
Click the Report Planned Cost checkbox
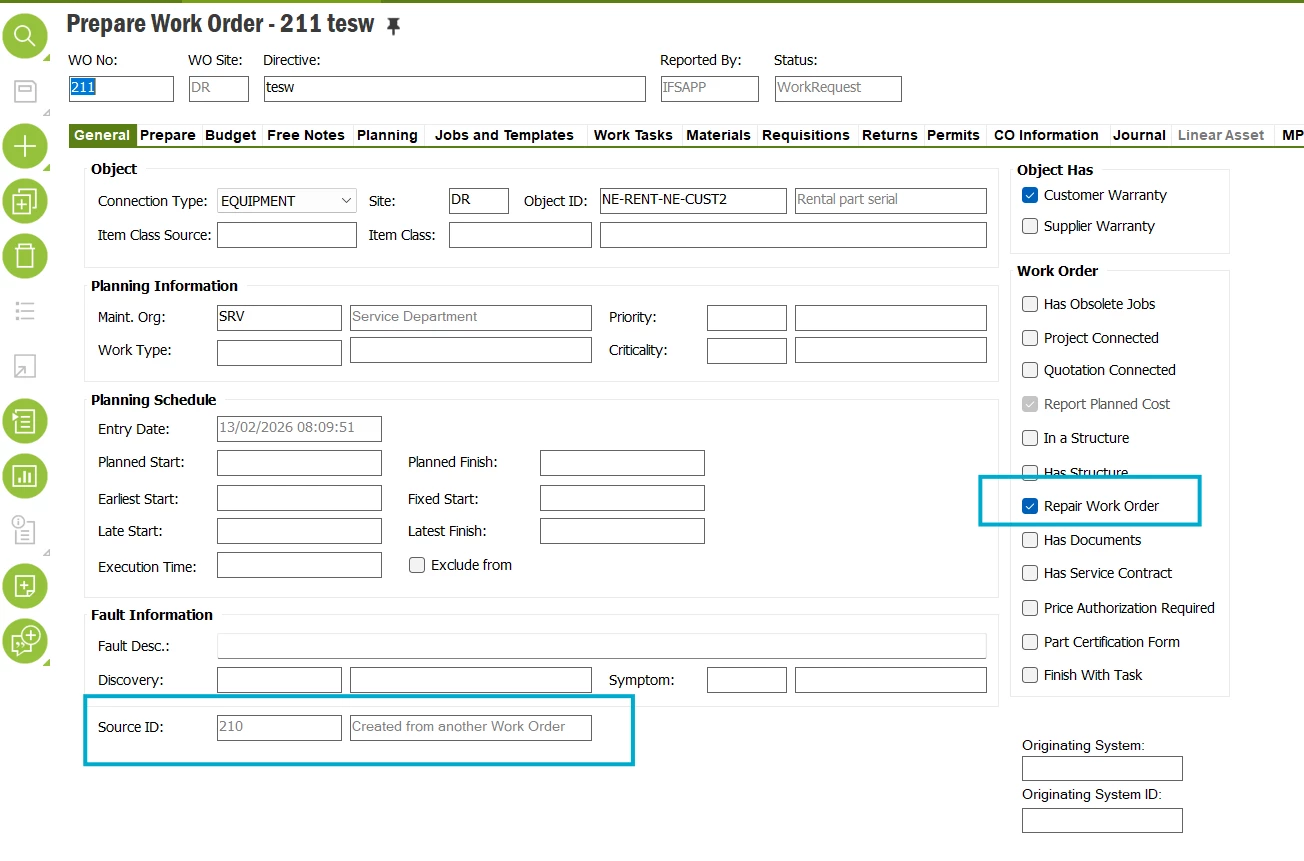click(x=1030, y=404)
